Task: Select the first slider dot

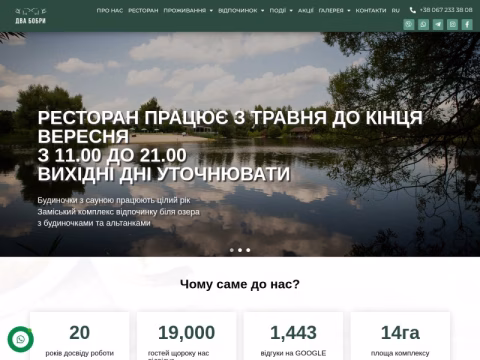Action: click(x=232, y=250)
